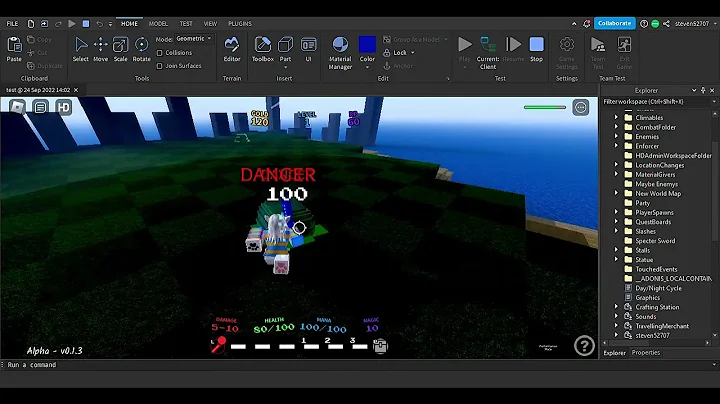Switch to the Explorer panel tab

[x=614, y=353]
